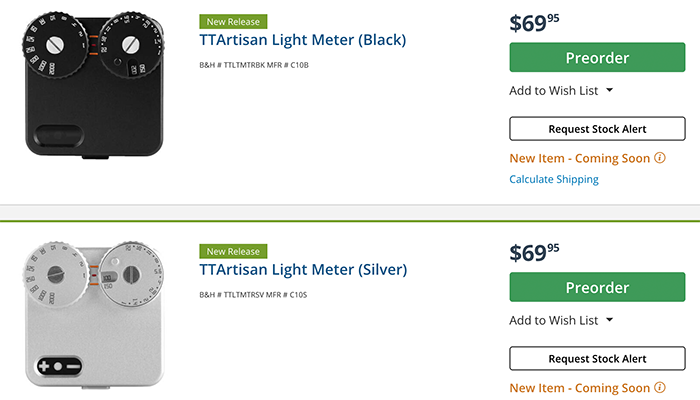Click New Item - Coming Soon for the black meter
Viewport: 700px width, 400px height.
click(579, 159)
